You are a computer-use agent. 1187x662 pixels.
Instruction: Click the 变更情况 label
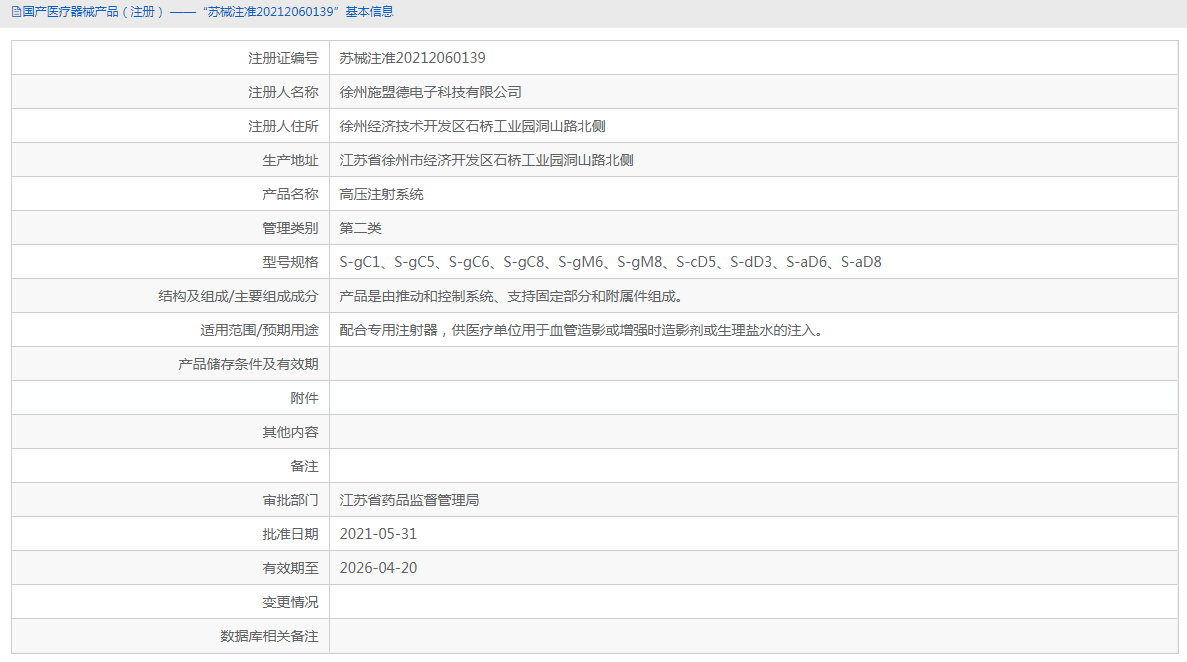(x=290, y=602)
